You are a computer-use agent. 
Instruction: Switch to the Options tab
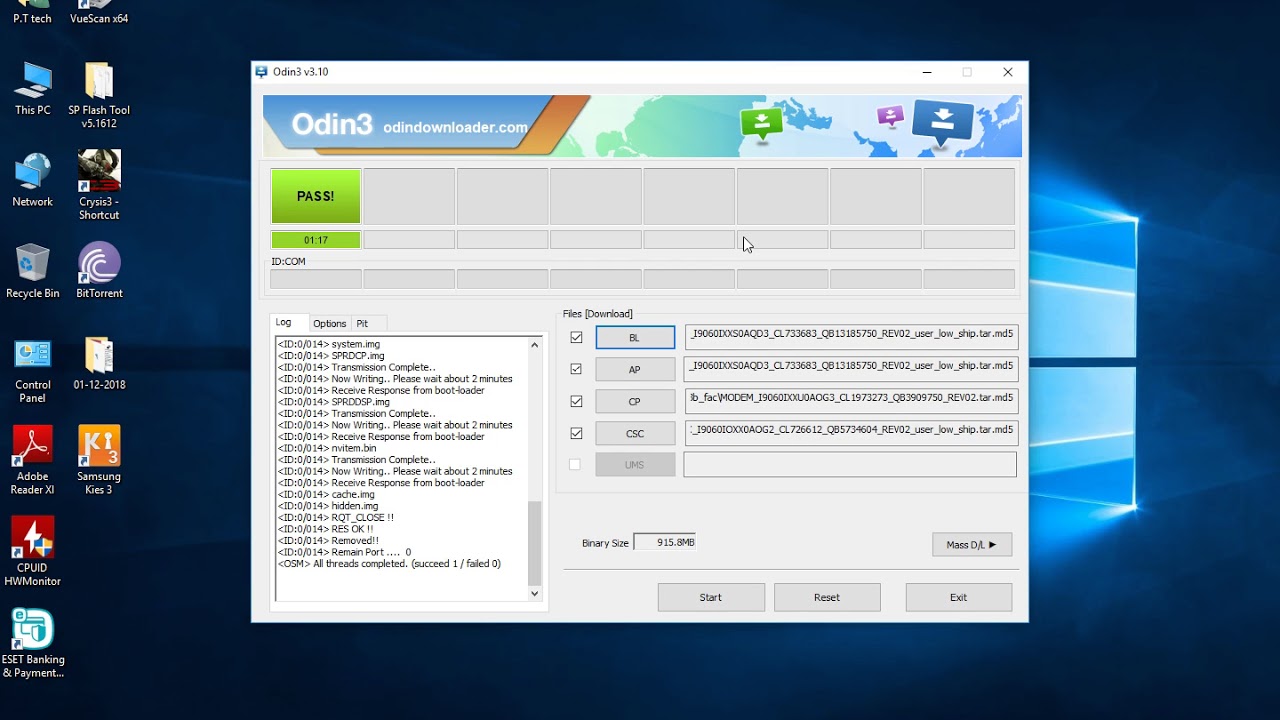[x=329, y=323]
